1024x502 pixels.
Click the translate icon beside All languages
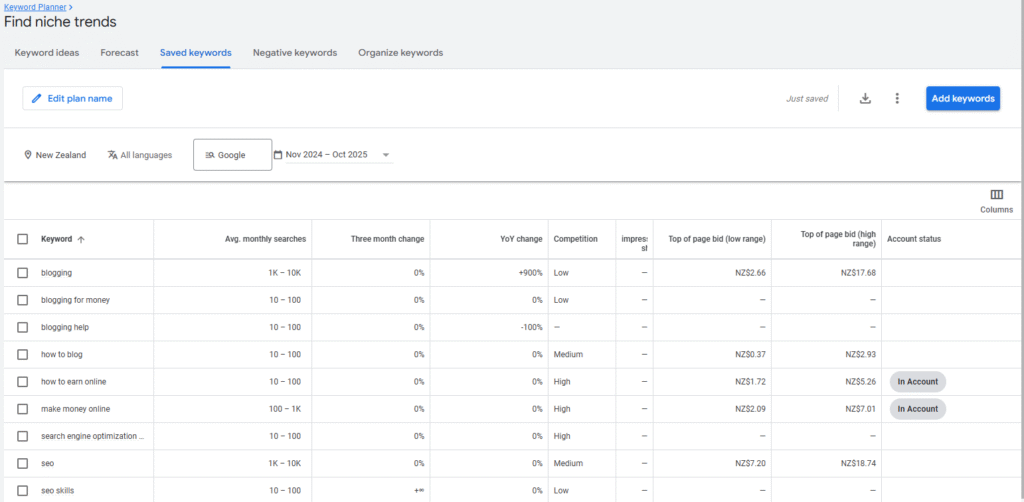112,155
